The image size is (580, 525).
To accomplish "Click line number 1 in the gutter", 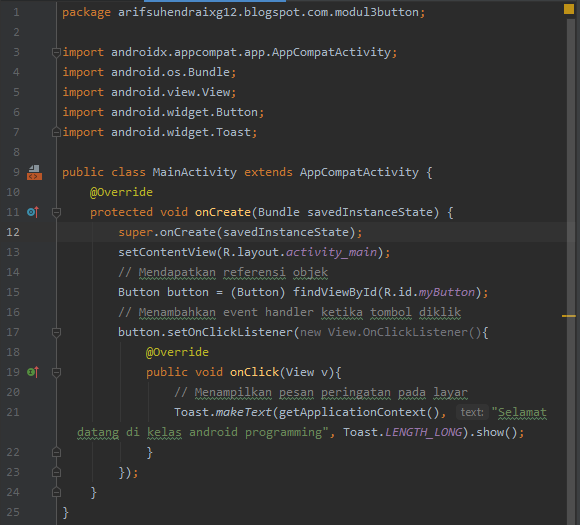I will tap(16, 13).
